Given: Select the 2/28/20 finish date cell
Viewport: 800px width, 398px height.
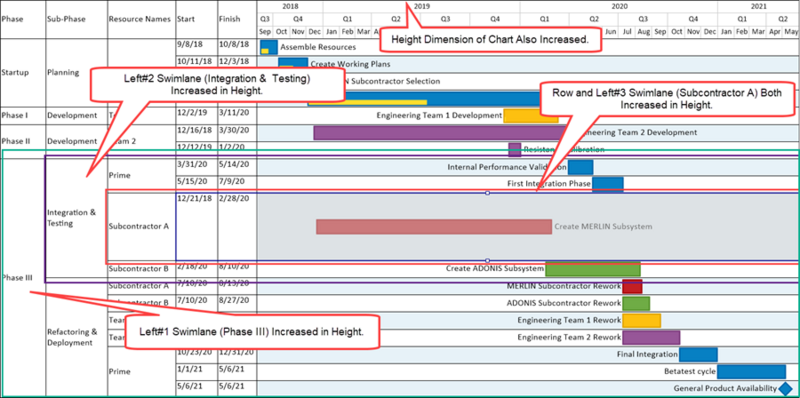Looking at the screenshot, I should click(237, 227).
